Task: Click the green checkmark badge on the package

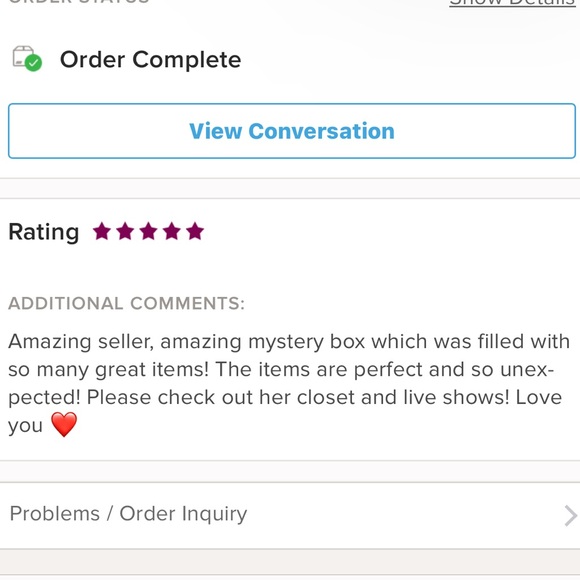Action: point(34,63)
